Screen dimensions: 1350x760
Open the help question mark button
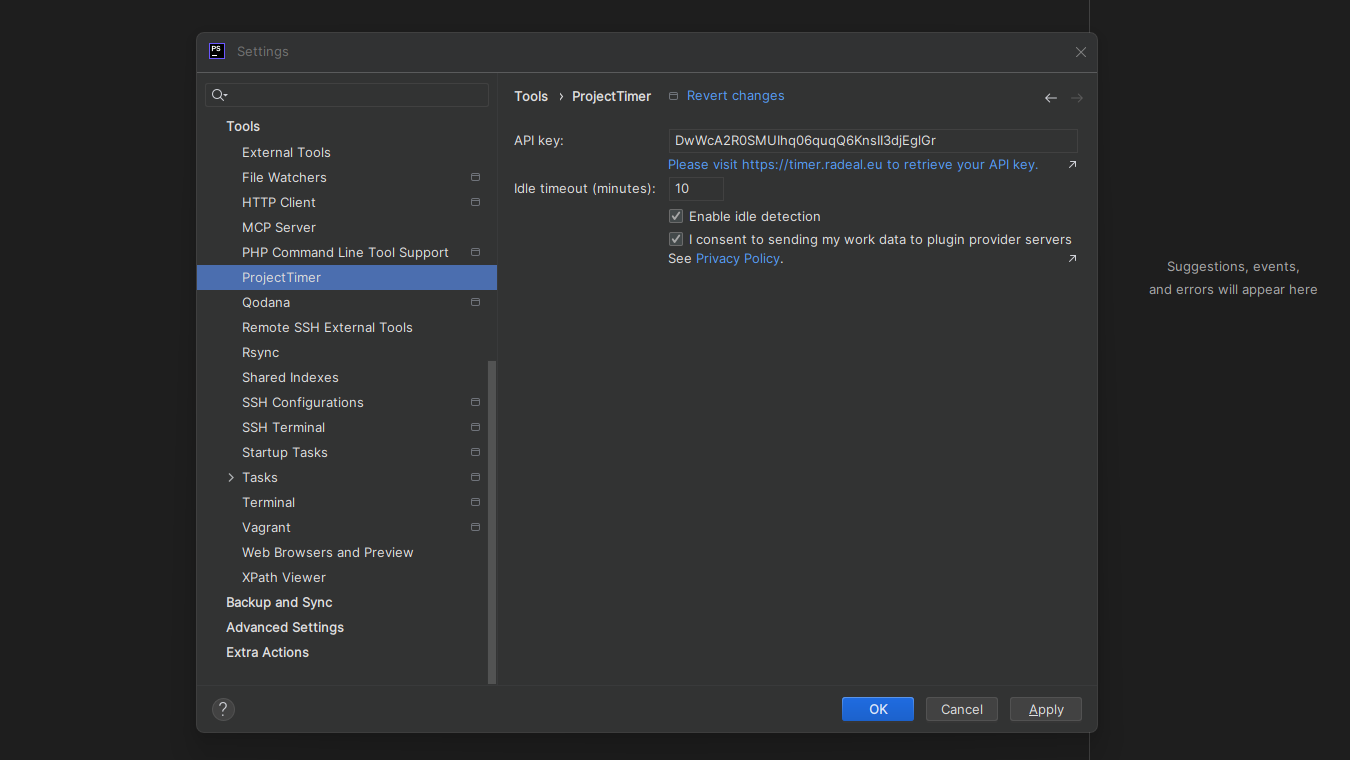tap(223, 709)
